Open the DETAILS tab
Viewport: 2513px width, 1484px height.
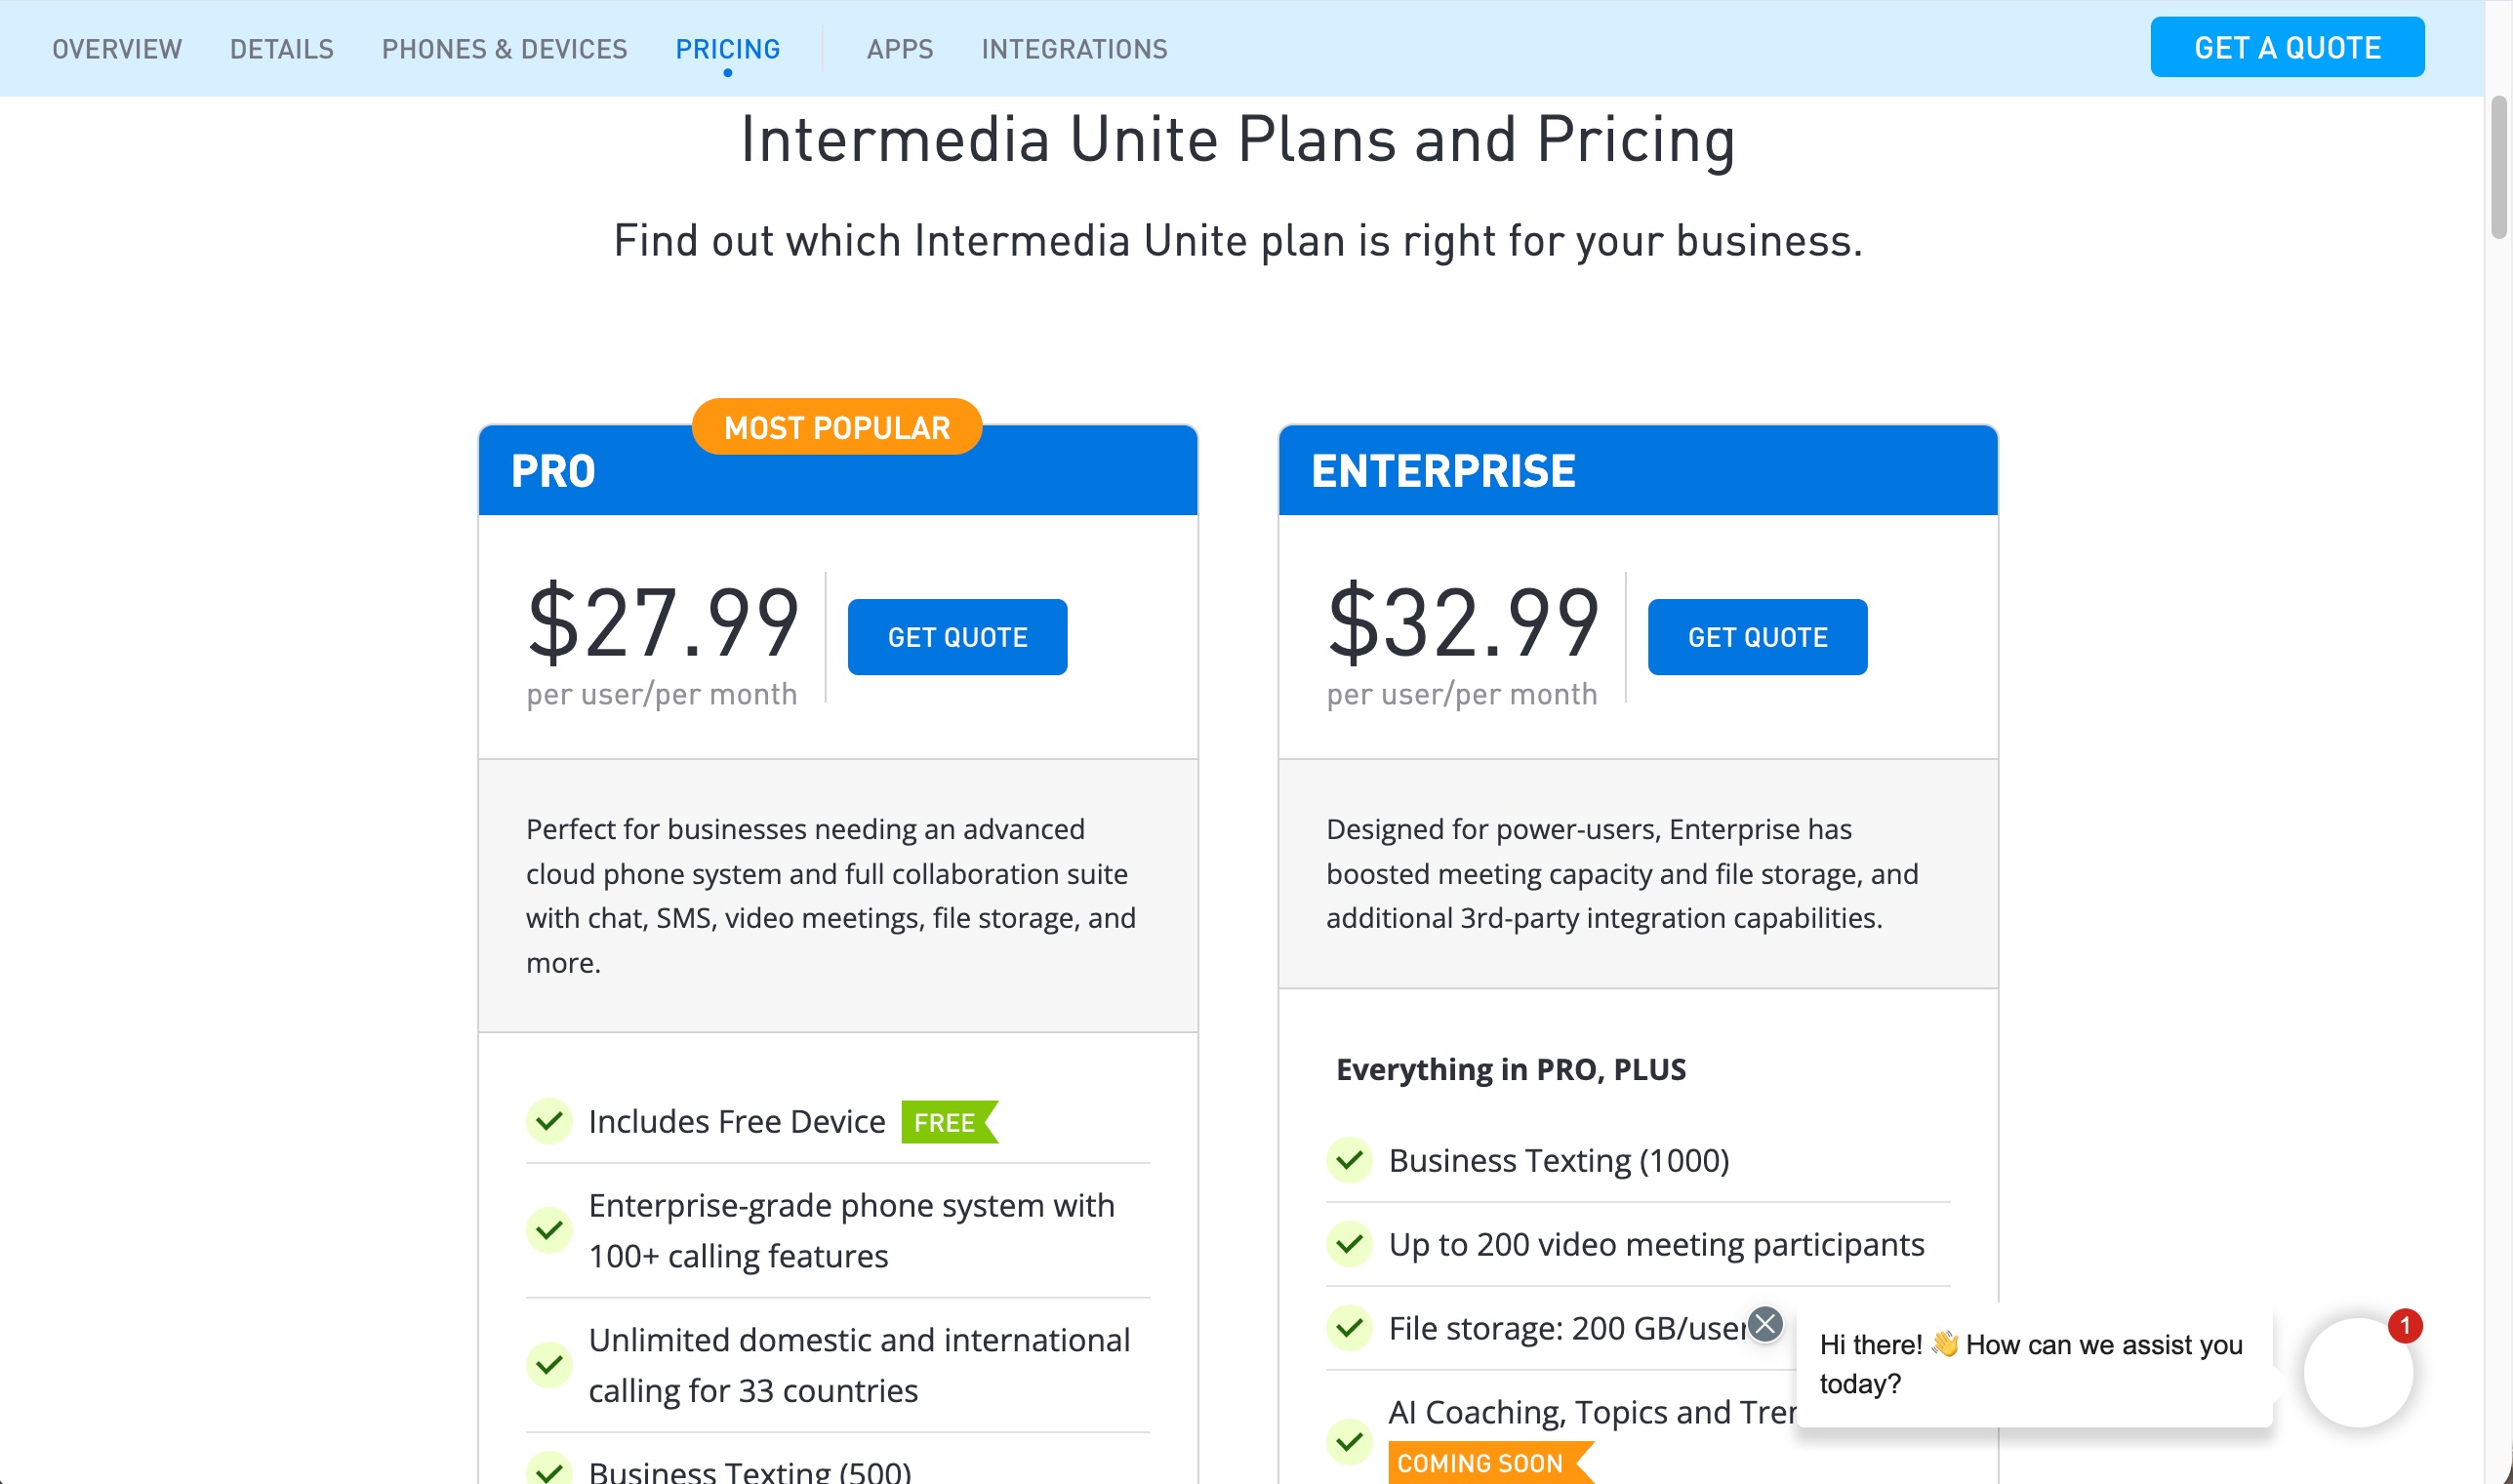tap(281, 48)
